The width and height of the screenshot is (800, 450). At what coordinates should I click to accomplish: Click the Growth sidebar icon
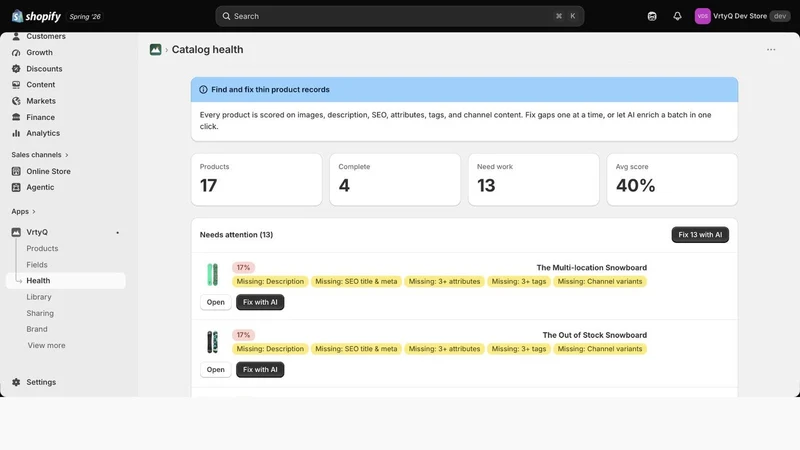[x=16, y=53]
